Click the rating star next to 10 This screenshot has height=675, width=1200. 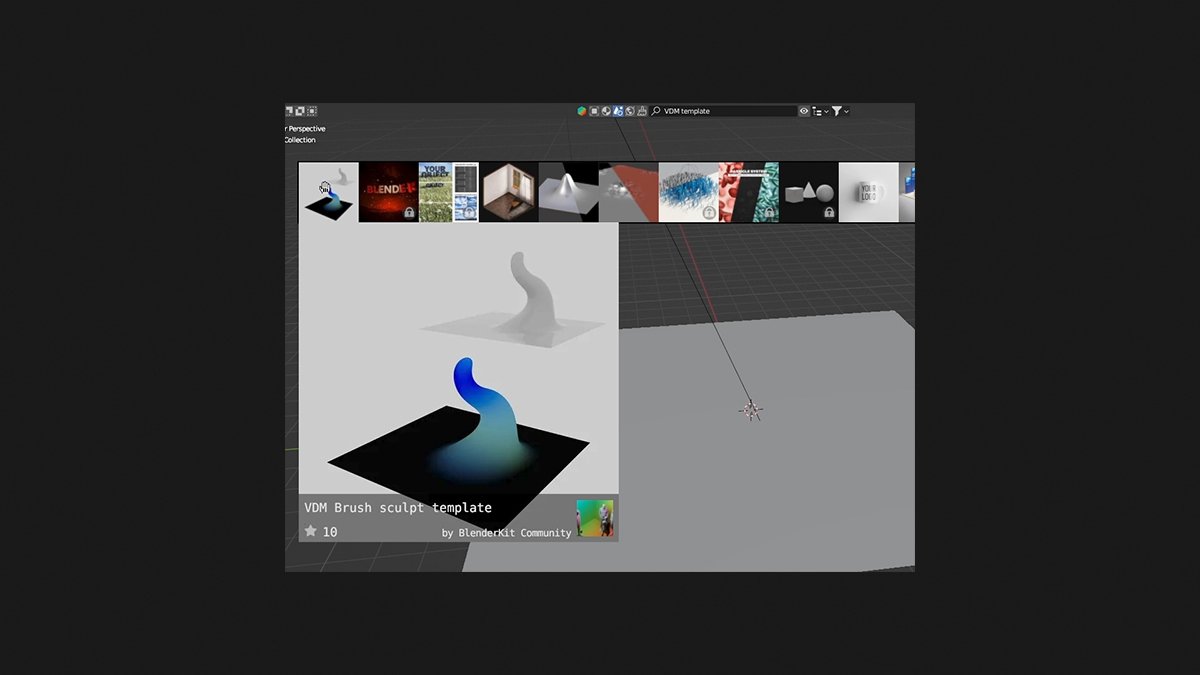pos(311,530)
